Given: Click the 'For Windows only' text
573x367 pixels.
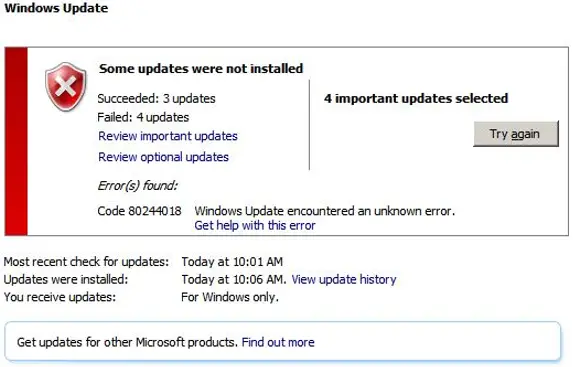Looking at the screenshot, I should (x=230, y=297).
